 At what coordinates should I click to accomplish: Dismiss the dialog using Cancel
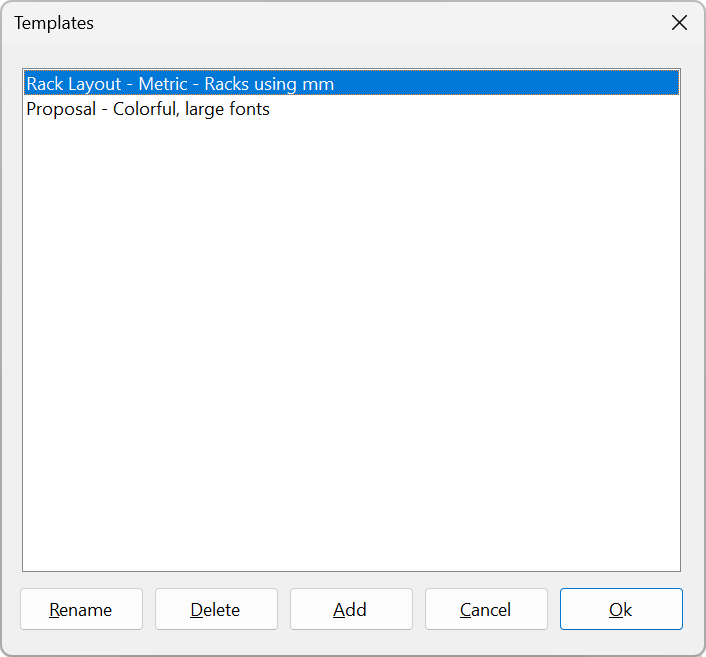click(486, 609)
